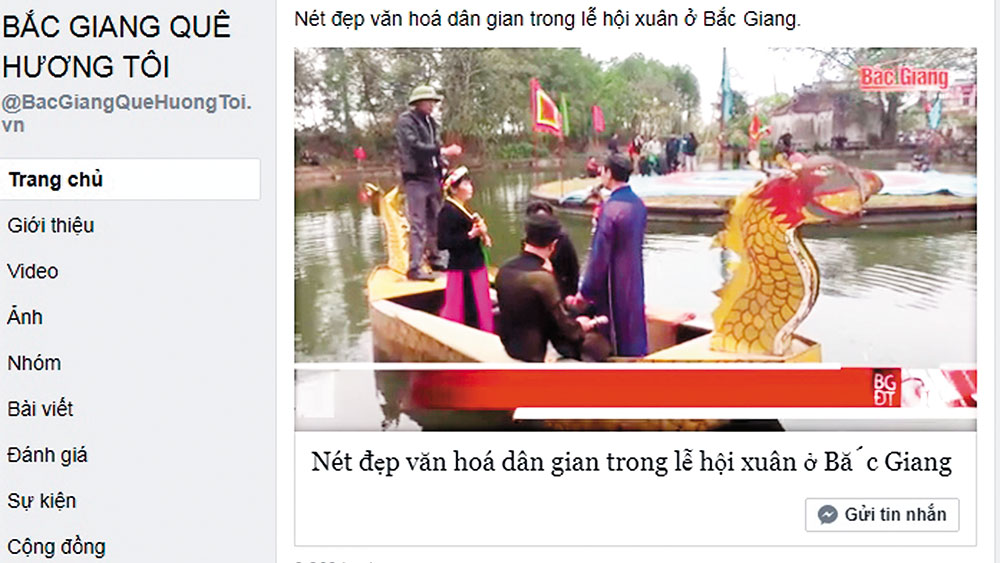Open the Nhóm sidebar item
The image size is (1000, 563).
point(34,363)
